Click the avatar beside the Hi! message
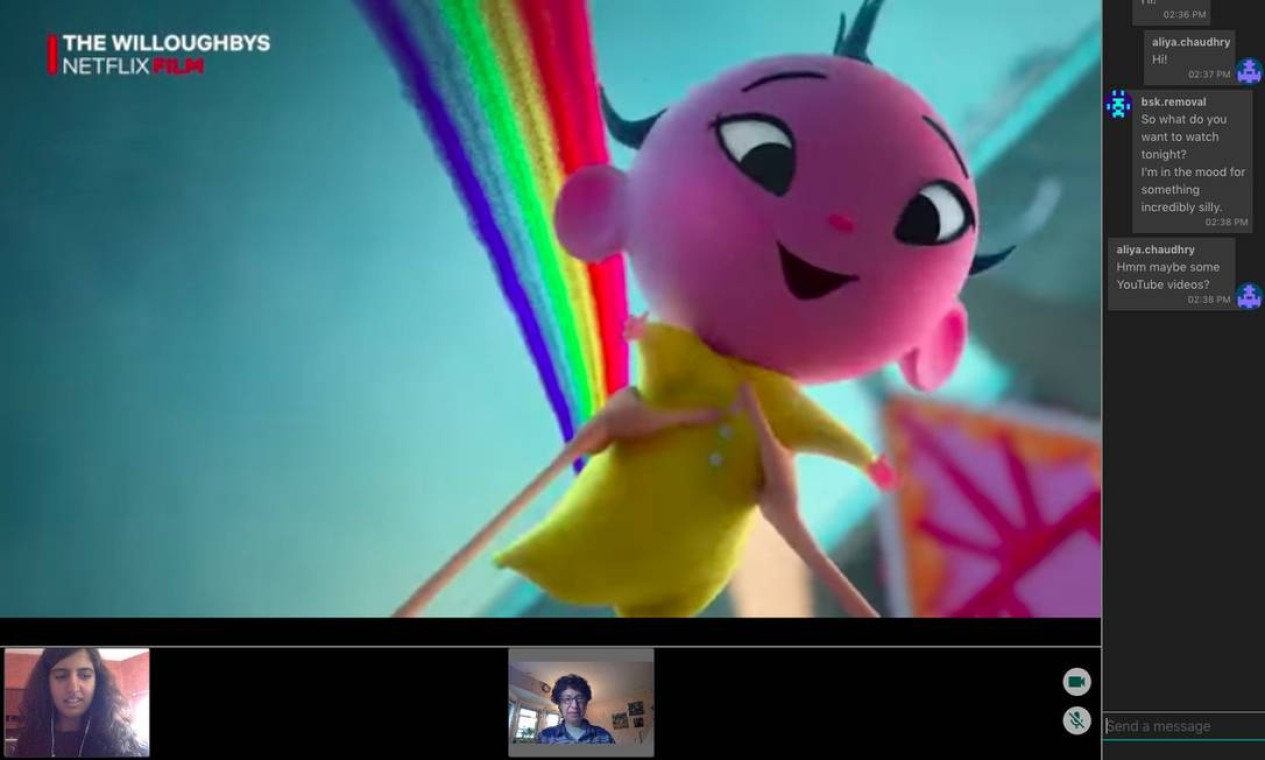The image size is (1265, 760). click(x=1248, y=71)
